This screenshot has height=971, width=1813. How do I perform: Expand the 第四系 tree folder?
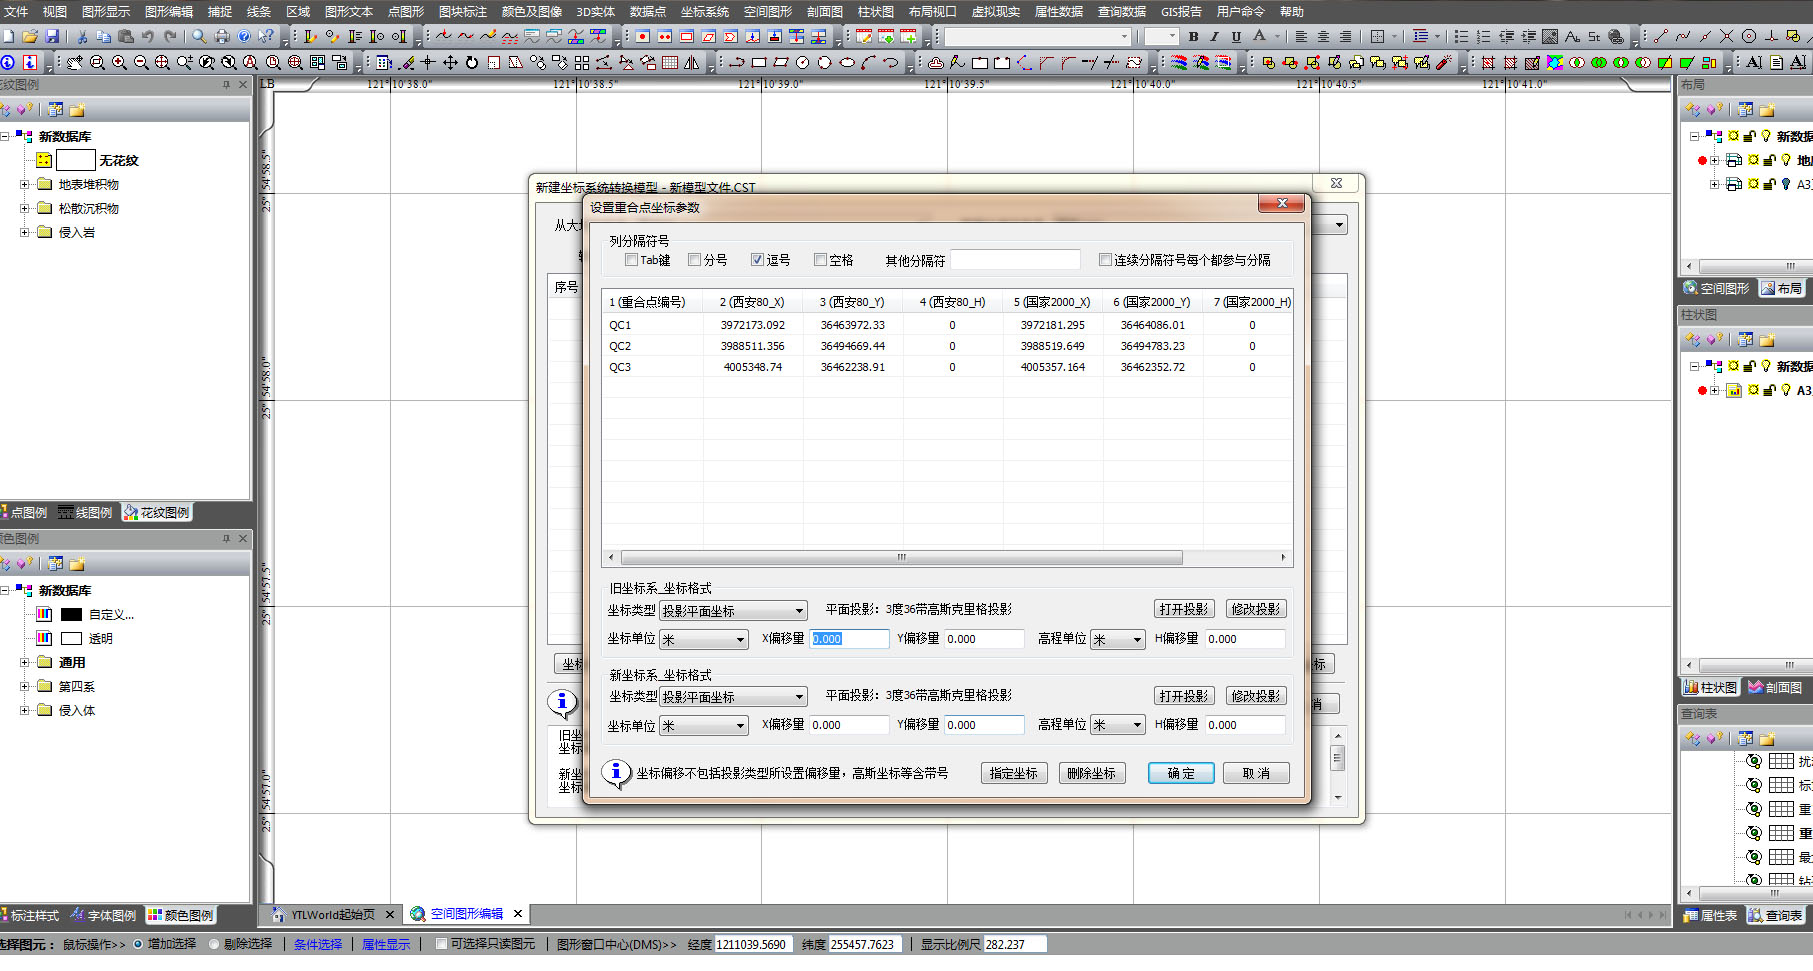click(24, 686)
